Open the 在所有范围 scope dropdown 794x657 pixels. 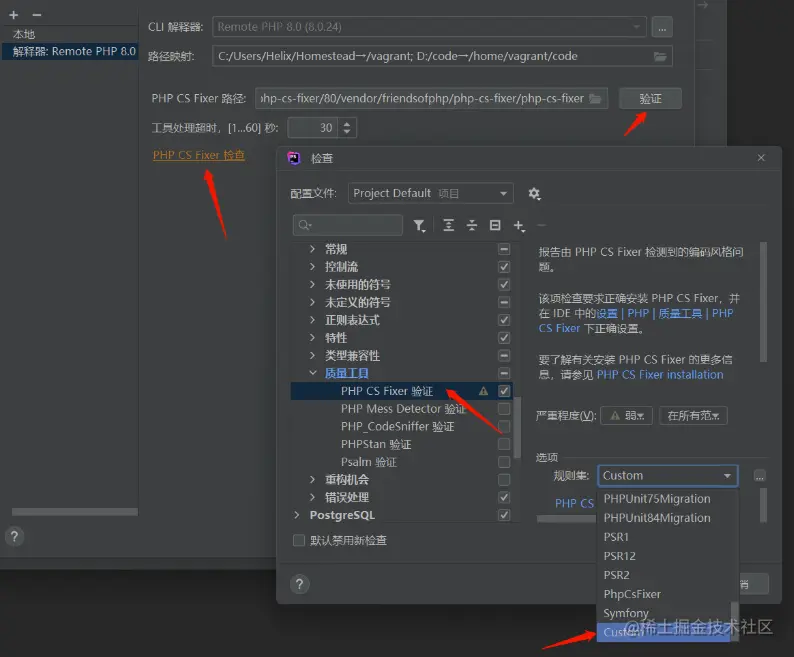(693, 416)
